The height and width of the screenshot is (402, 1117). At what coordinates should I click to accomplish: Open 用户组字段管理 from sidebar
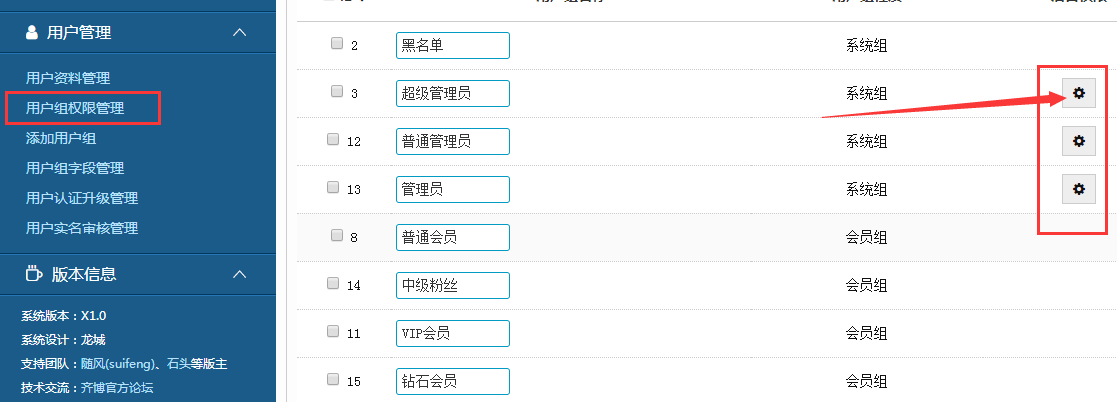click(75, 168)
